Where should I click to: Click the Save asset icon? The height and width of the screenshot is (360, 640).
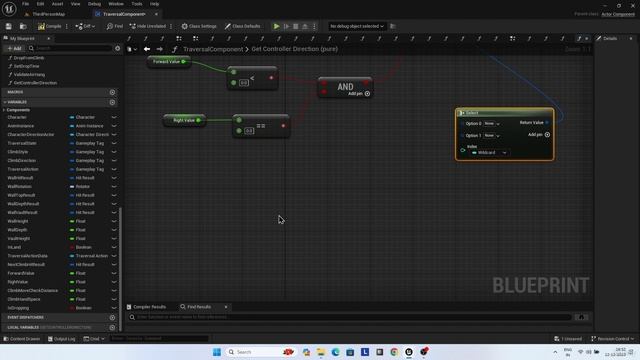tap(9, 26)
